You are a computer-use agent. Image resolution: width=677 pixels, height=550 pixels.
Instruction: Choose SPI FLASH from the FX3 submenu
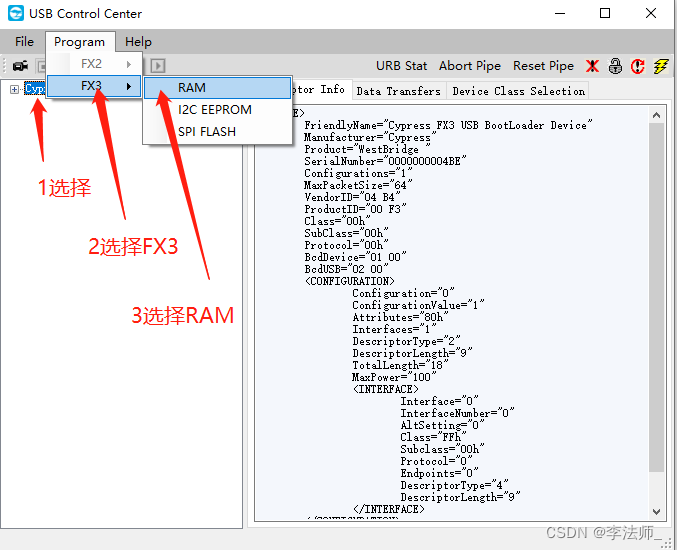218,132
